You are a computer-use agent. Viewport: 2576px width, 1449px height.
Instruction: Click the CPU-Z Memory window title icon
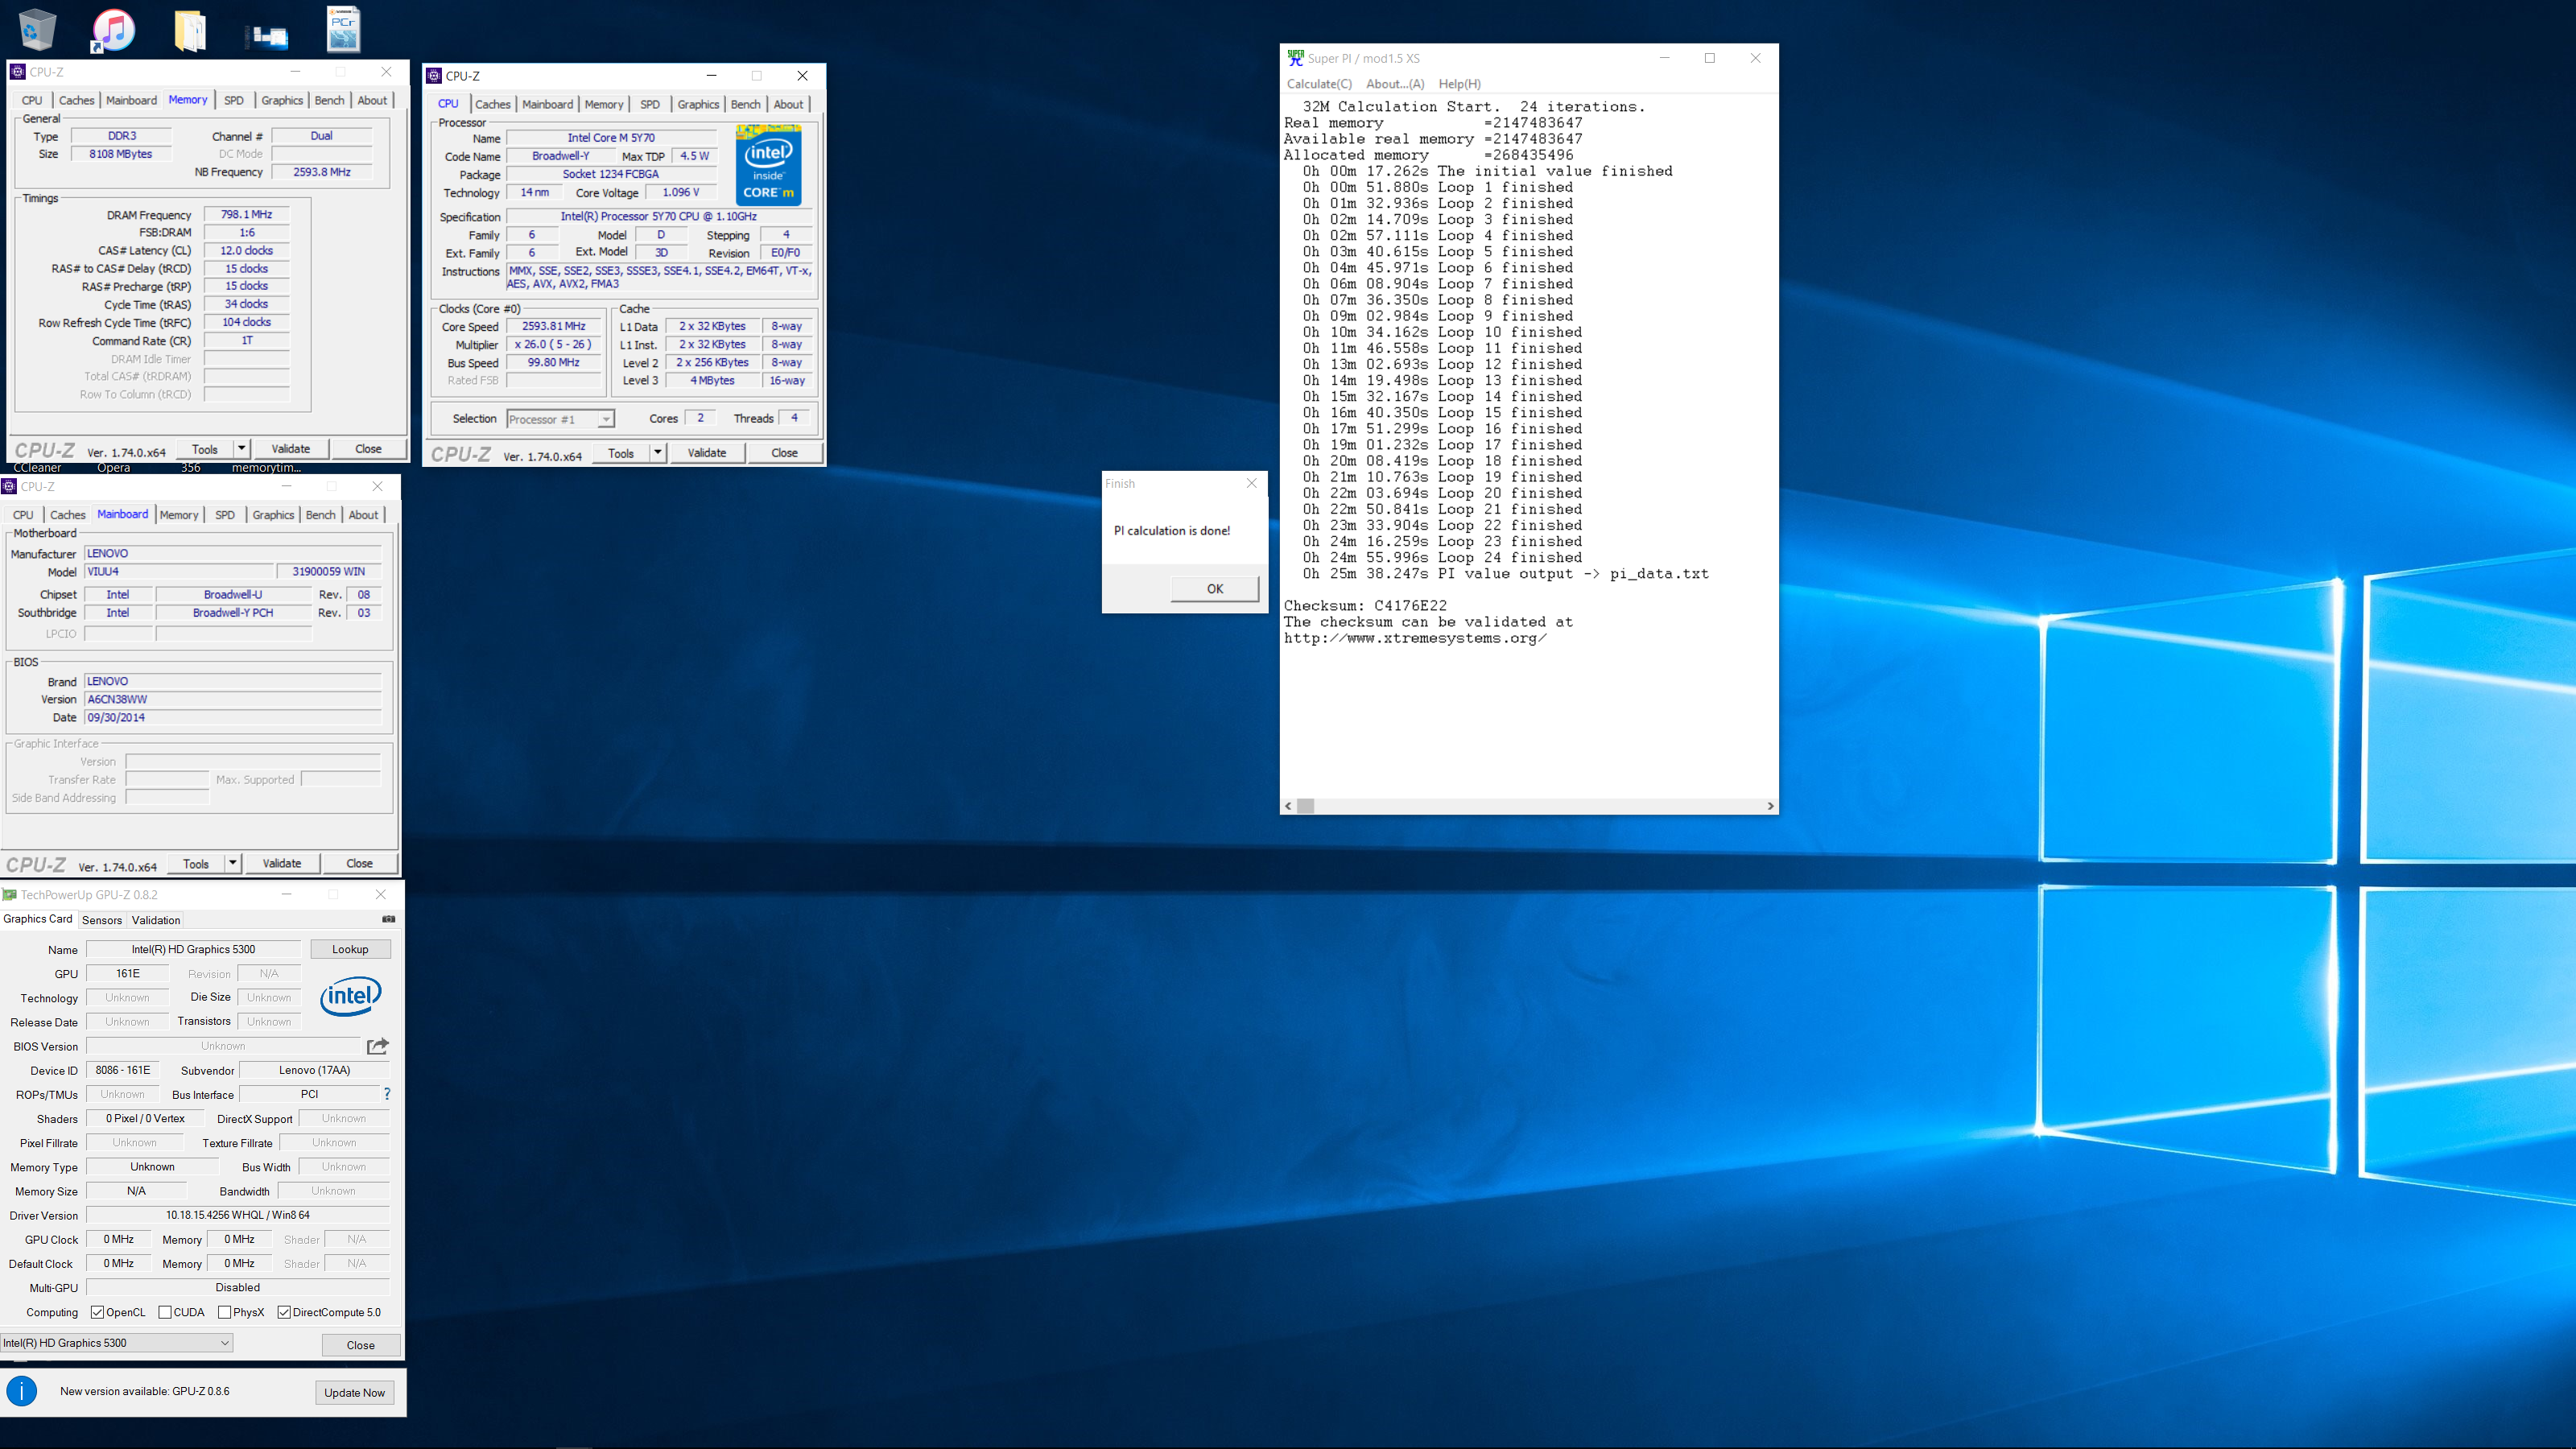click(18, 72)
